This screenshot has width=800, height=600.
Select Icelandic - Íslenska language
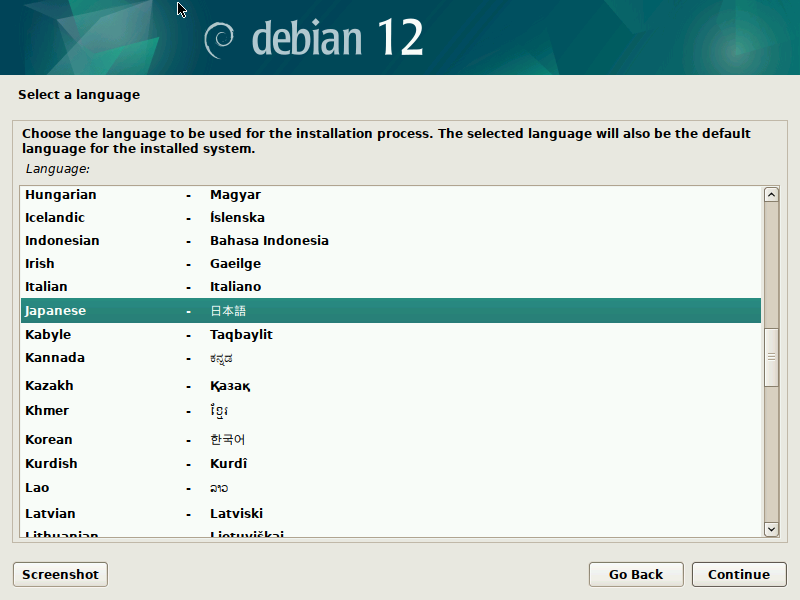391,218
